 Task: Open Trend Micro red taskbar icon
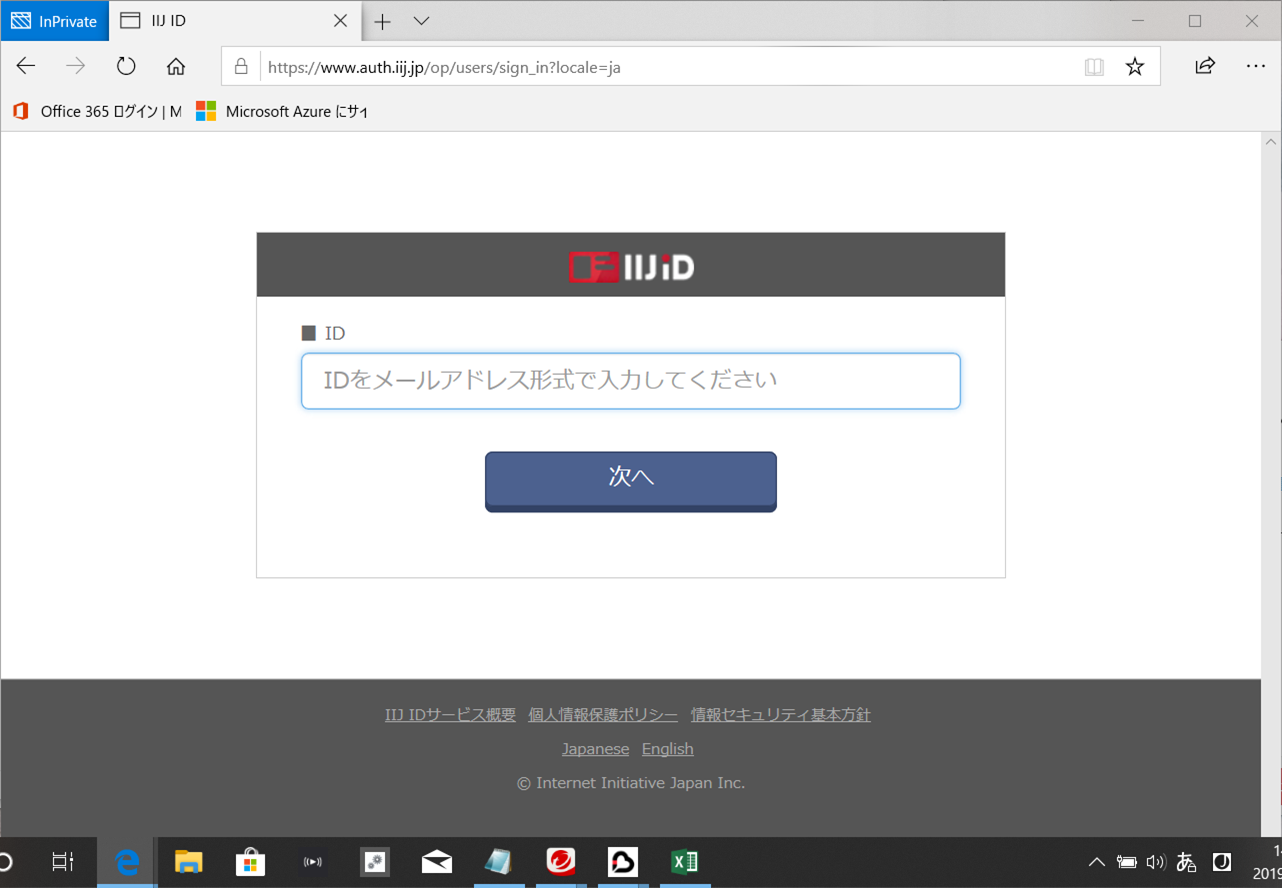561,862
